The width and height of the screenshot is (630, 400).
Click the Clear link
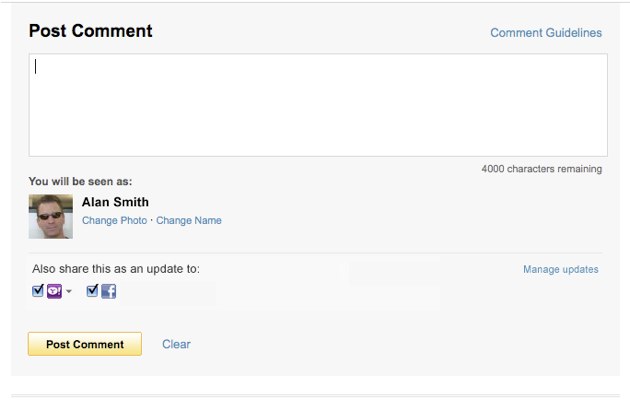[176, 344]
